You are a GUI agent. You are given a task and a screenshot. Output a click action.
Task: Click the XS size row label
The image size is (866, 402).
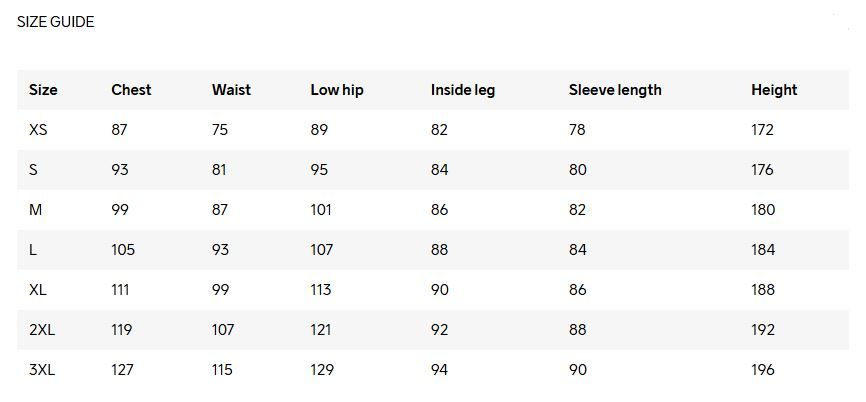(x=38, y=130)
